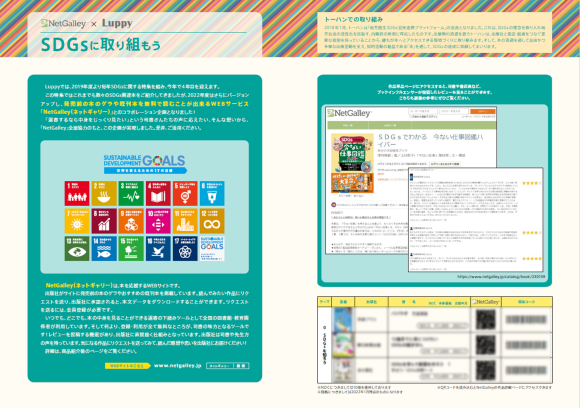This screenshot has height=408, width=580.
Task: Click the QR code in the first table row
Action: tap(485, 320)
